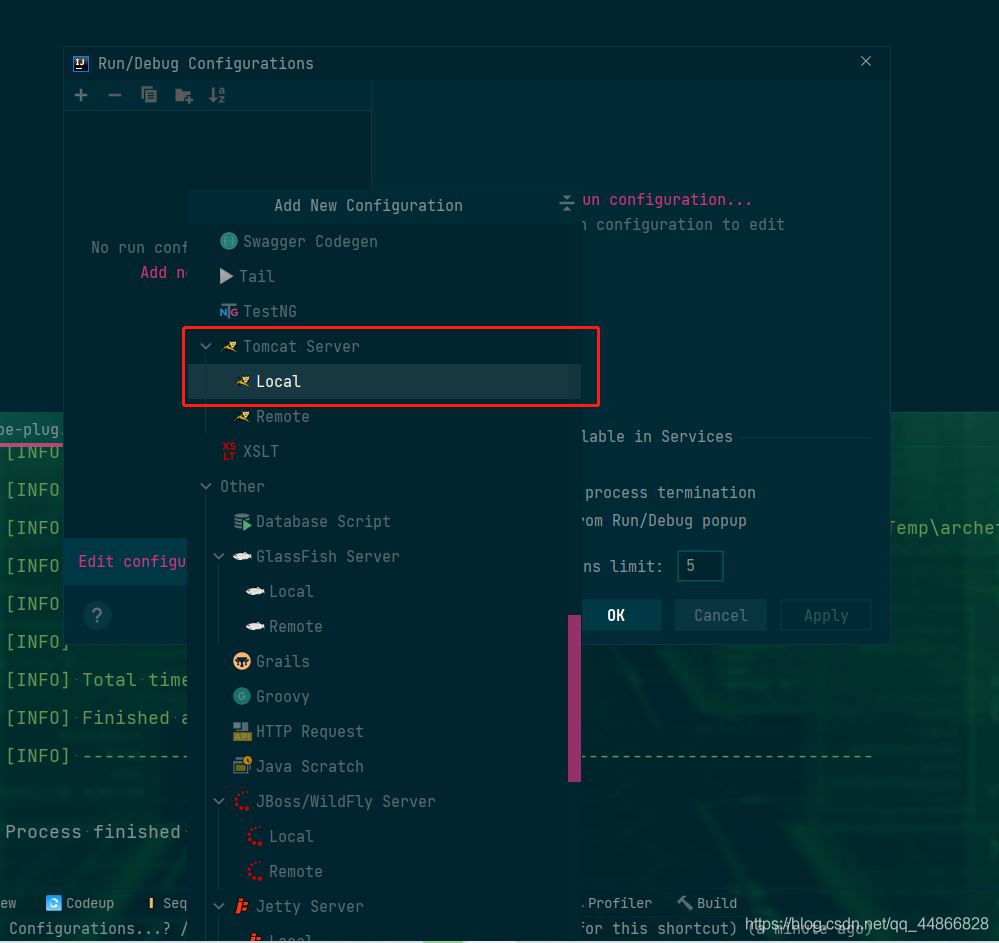
Task: Click the popup list scrollbar thumb
Action: pos(574,698)
